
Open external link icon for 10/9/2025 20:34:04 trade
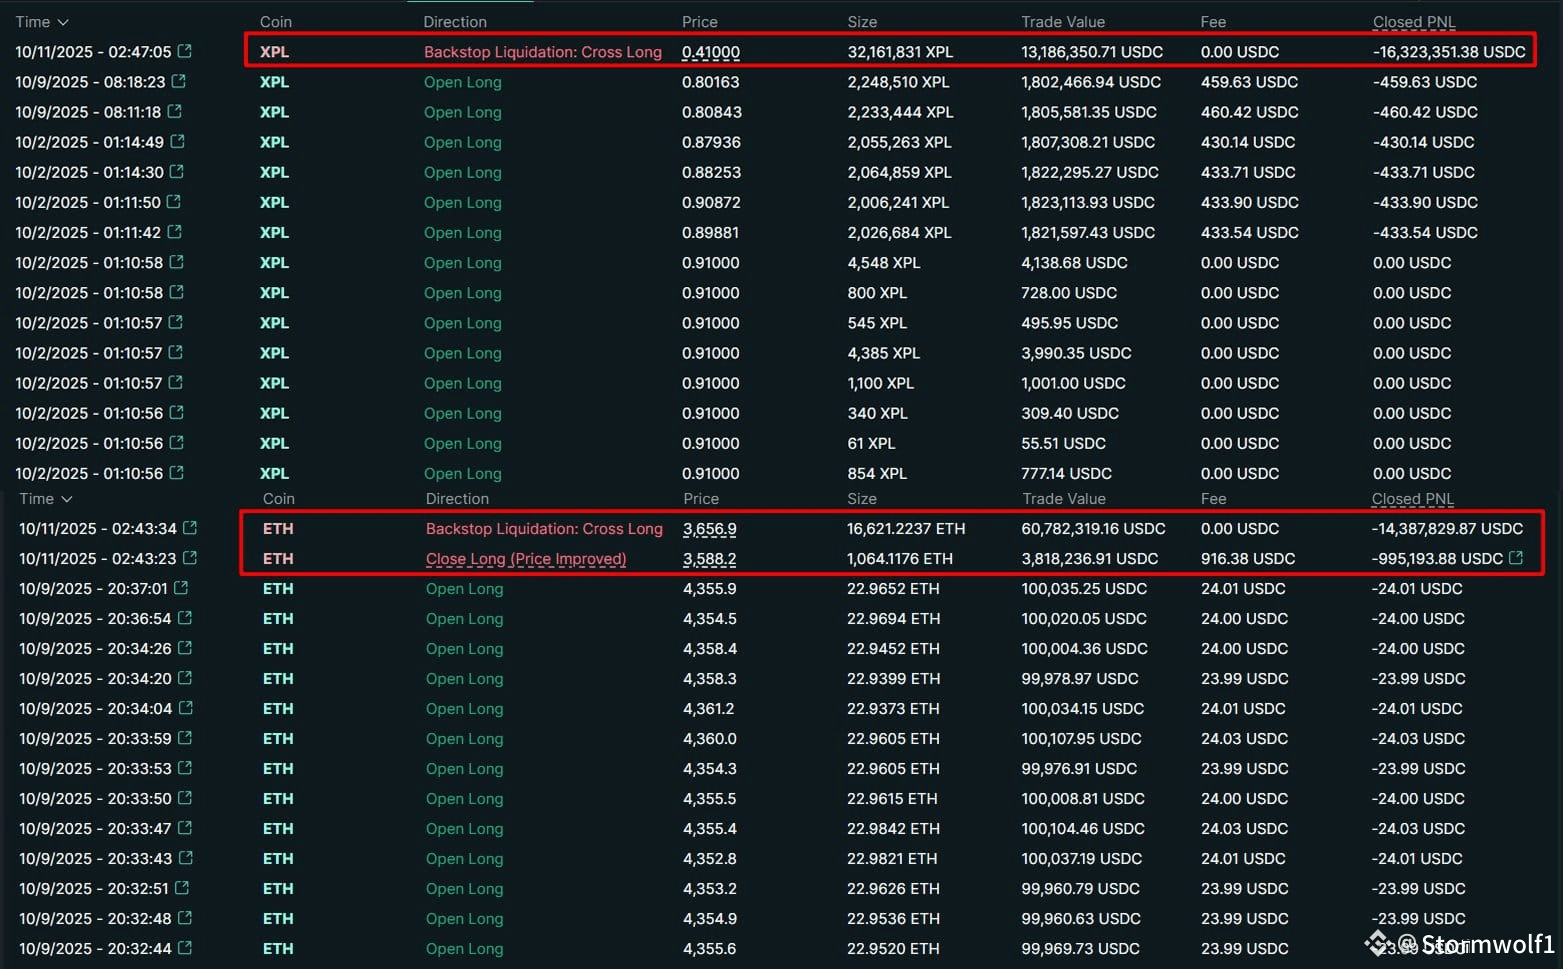click(x=186, y=707)
